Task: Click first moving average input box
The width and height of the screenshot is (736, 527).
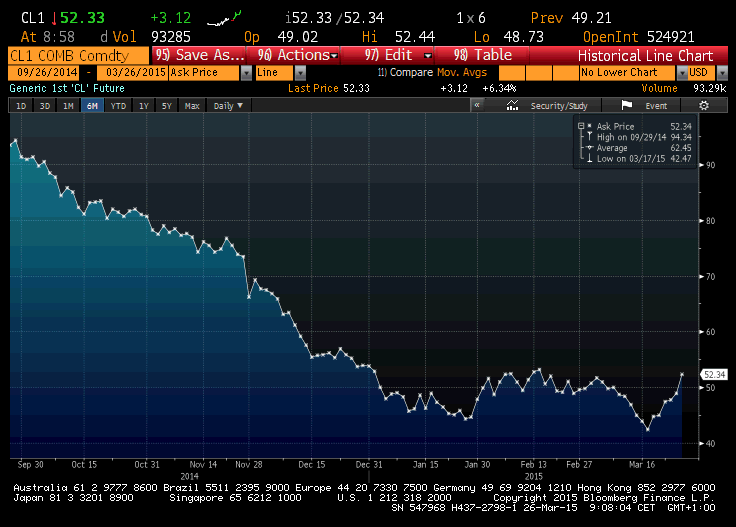Action: (x=512, y=72)
